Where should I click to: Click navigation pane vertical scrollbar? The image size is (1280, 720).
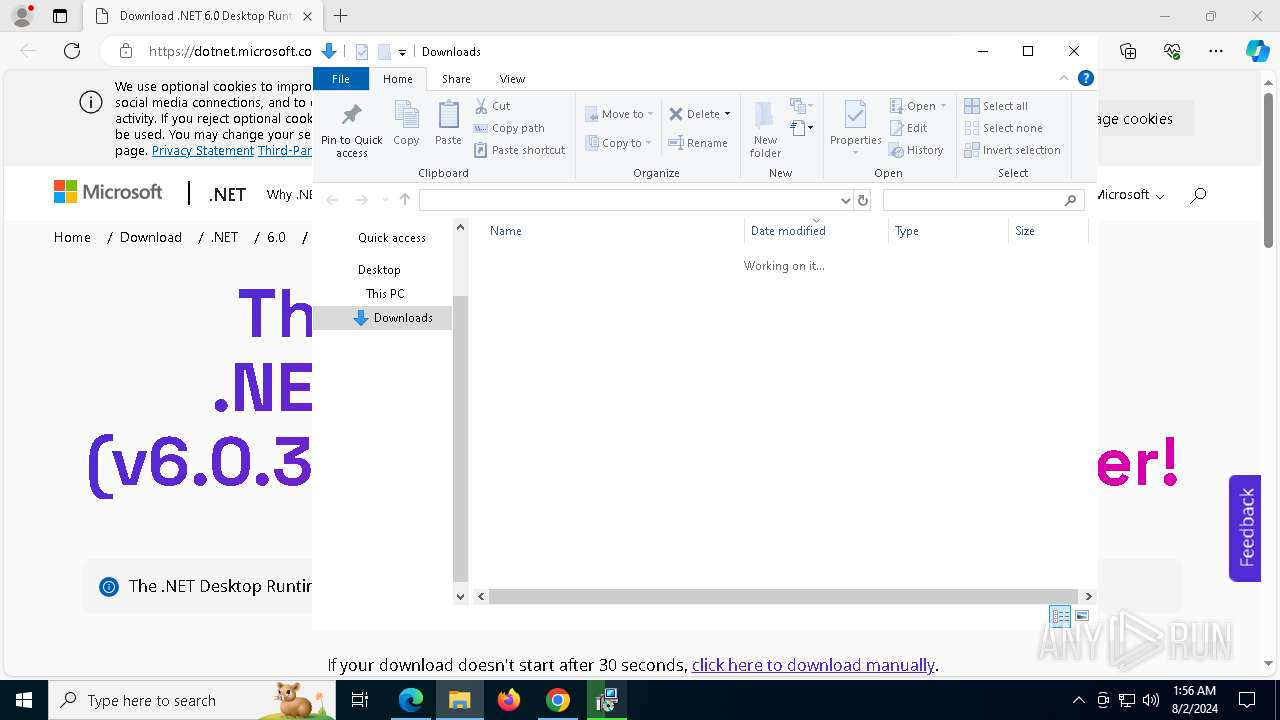click(x=460, y=439)
